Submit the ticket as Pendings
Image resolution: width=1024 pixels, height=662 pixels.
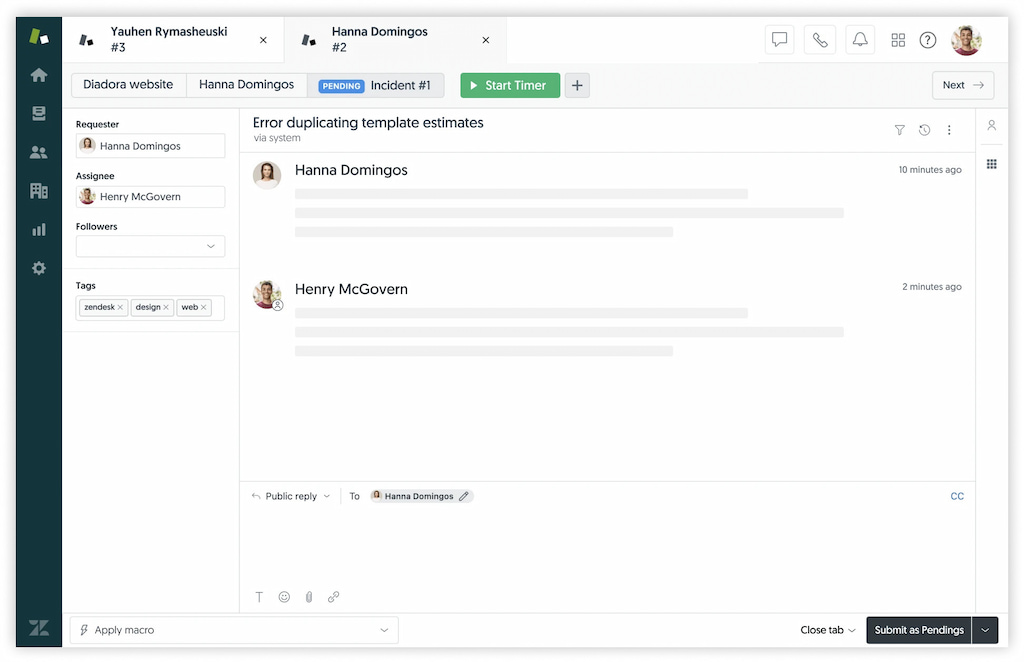tap(918, 630)
